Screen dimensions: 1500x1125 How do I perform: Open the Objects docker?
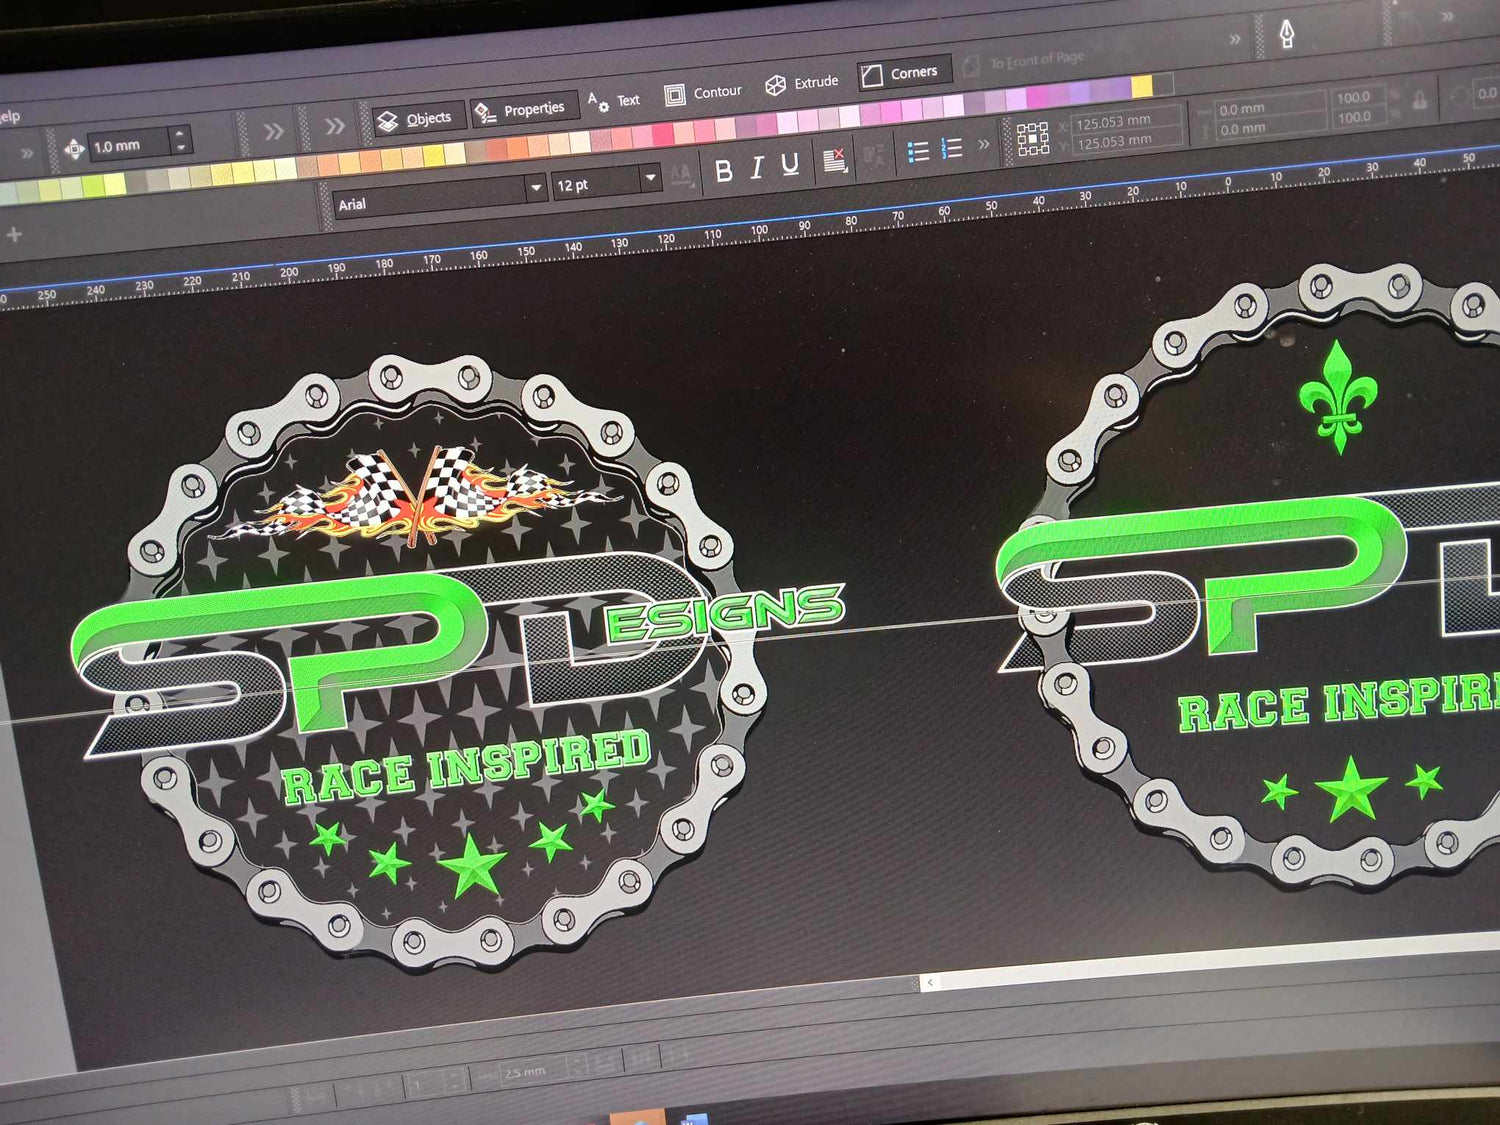coord(416,120)
